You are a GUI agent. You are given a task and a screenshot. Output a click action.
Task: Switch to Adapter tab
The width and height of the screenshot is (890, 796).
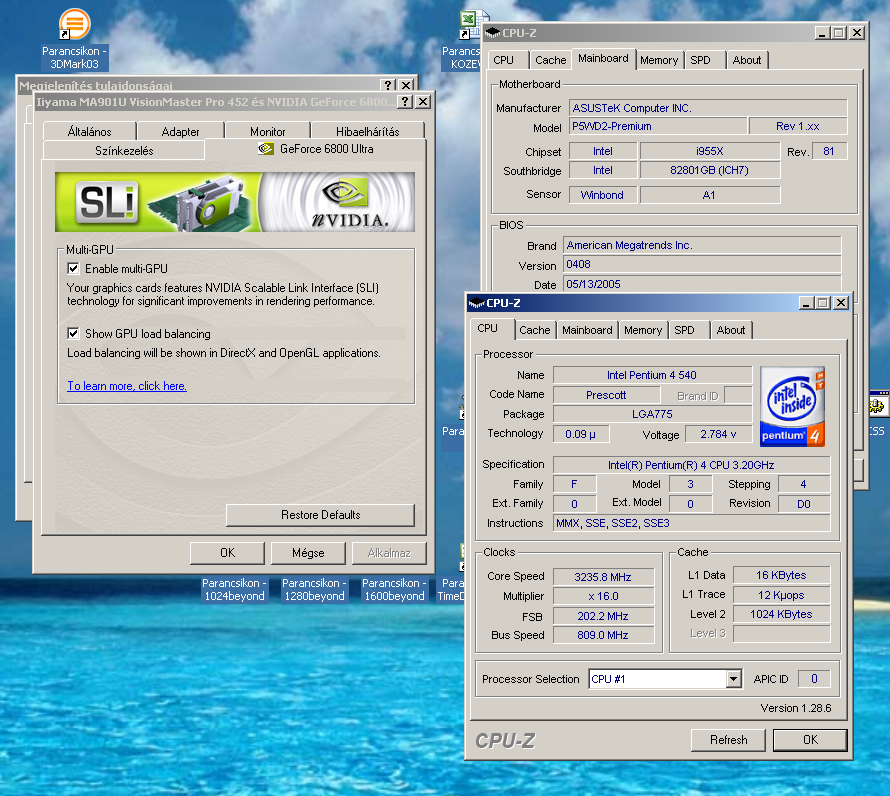pos(180,132)
